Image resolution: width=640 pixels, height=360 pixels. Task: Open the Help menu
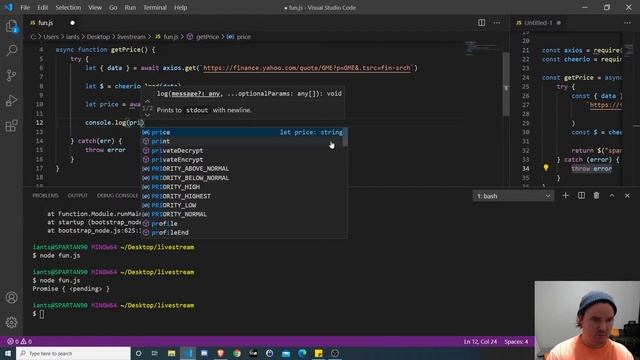click(x=180, y=7)
